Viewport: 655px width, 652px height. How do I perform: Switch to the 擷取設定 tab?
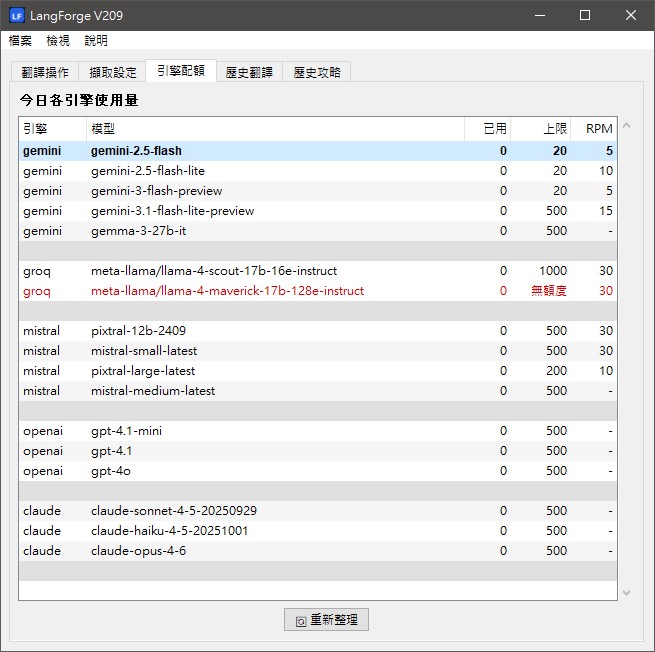point(113,72)
